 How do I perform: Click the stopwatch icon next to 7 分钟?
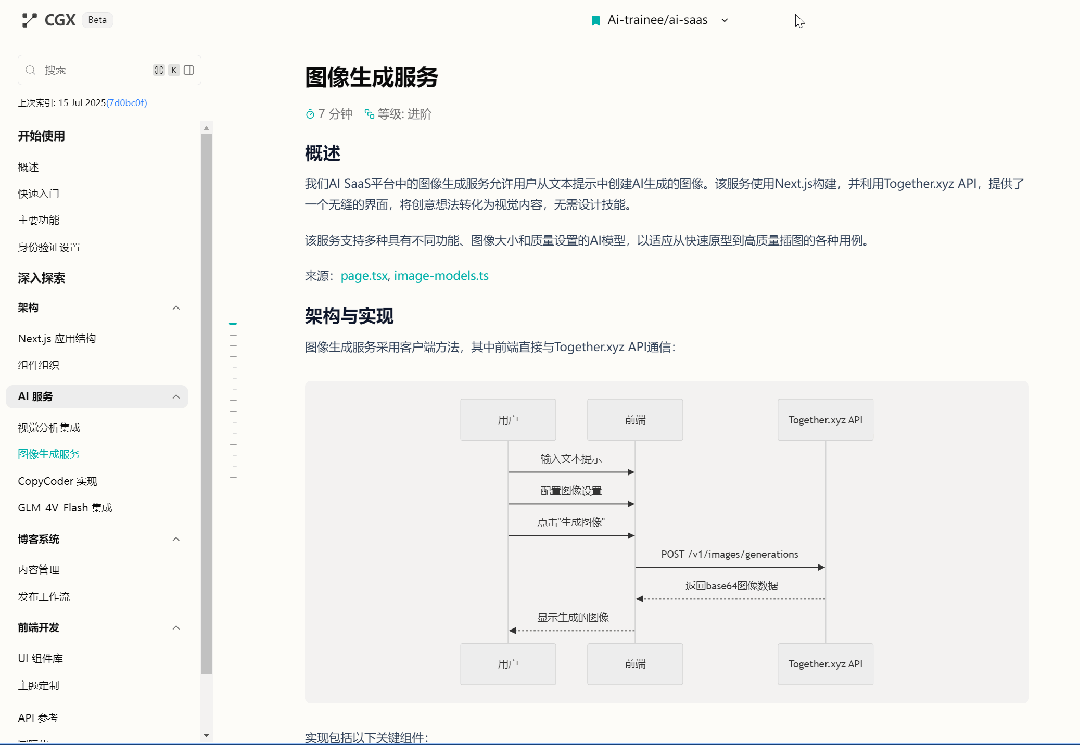pos(310,114)
